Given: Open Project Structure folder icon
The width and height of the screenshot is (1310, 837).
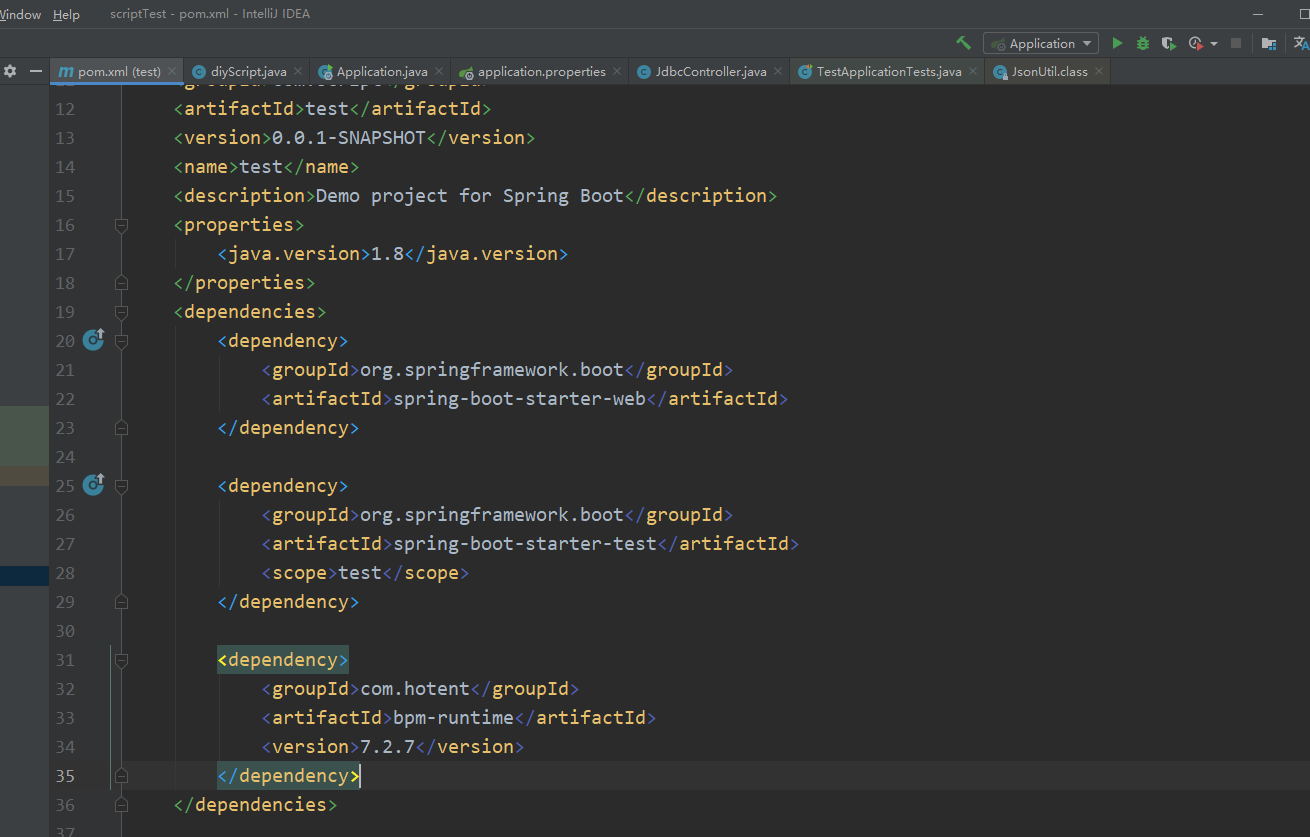Looking at the screenshot, I should 1268,43.
